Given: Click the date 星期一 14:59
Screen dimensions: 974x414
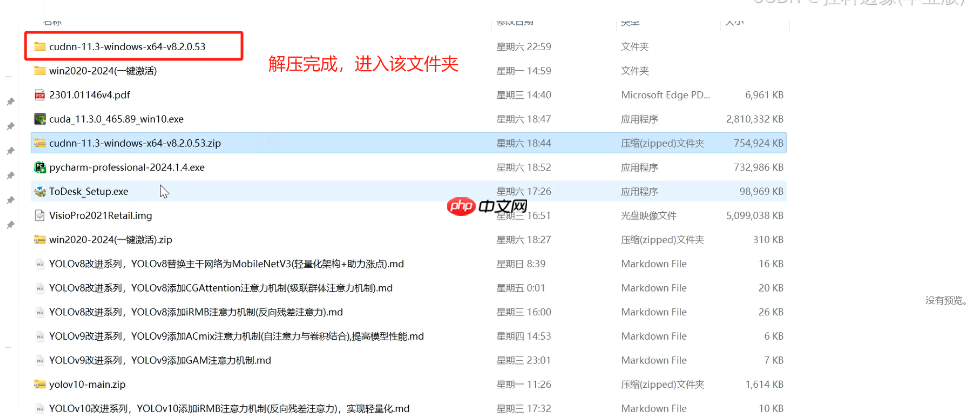Looking at the screenshot, I should (524, 70).
